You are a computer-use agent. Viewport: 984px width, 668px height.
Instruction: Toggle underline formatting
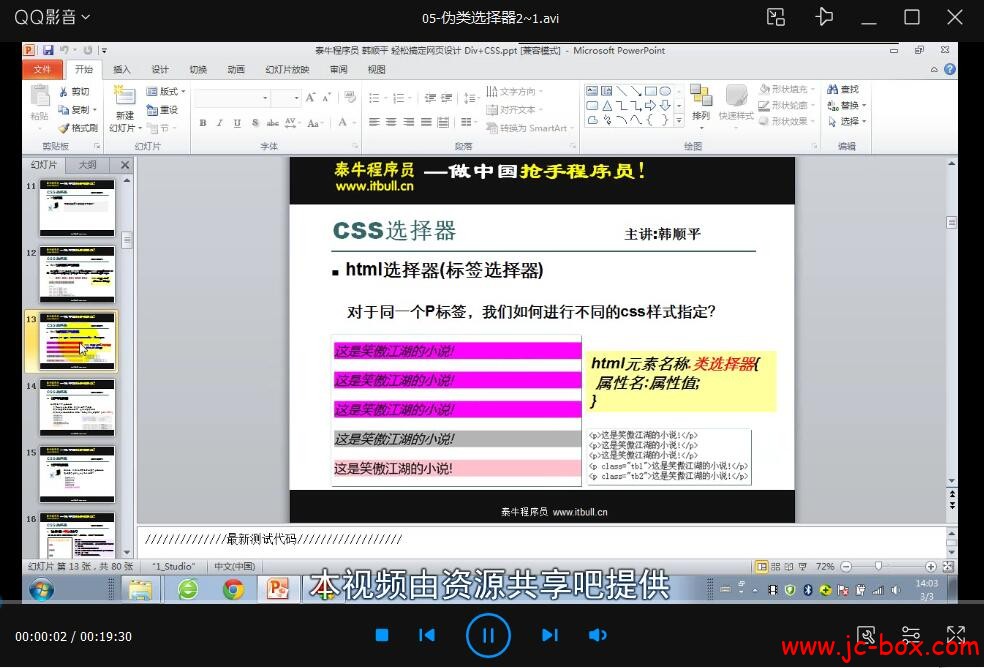[x=237, y=123]
